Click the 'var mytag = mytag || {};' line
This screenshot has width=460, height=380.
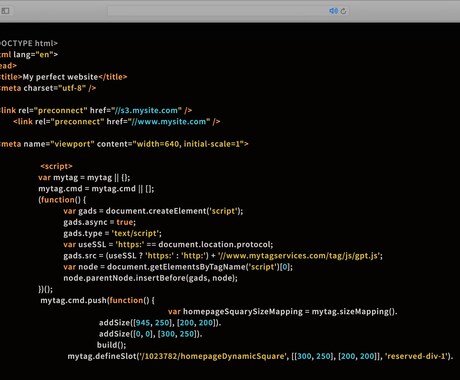coord(84,177)
